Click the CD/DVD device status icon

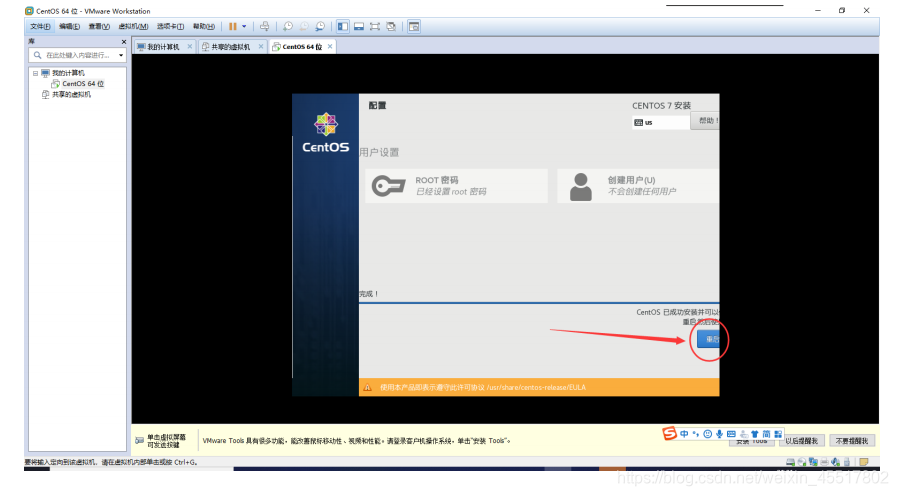tap(802, 462)
